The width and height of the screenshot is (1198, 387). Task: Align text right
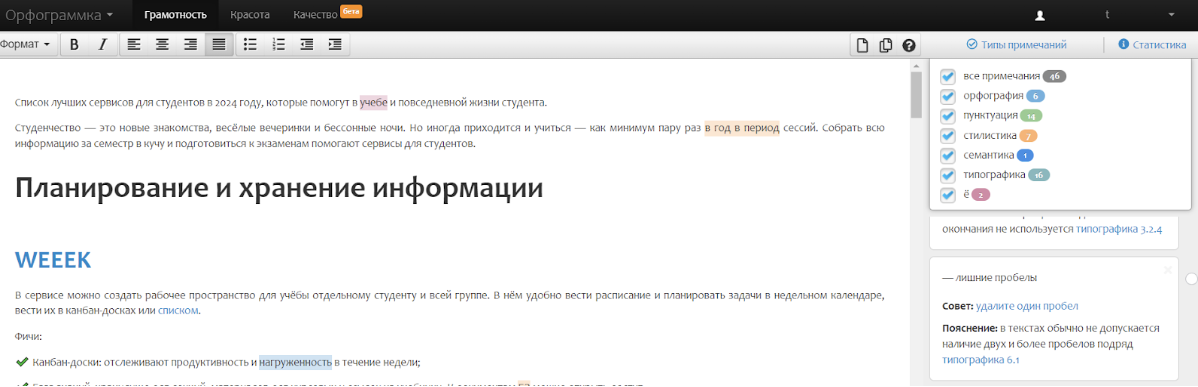(190, 45)
